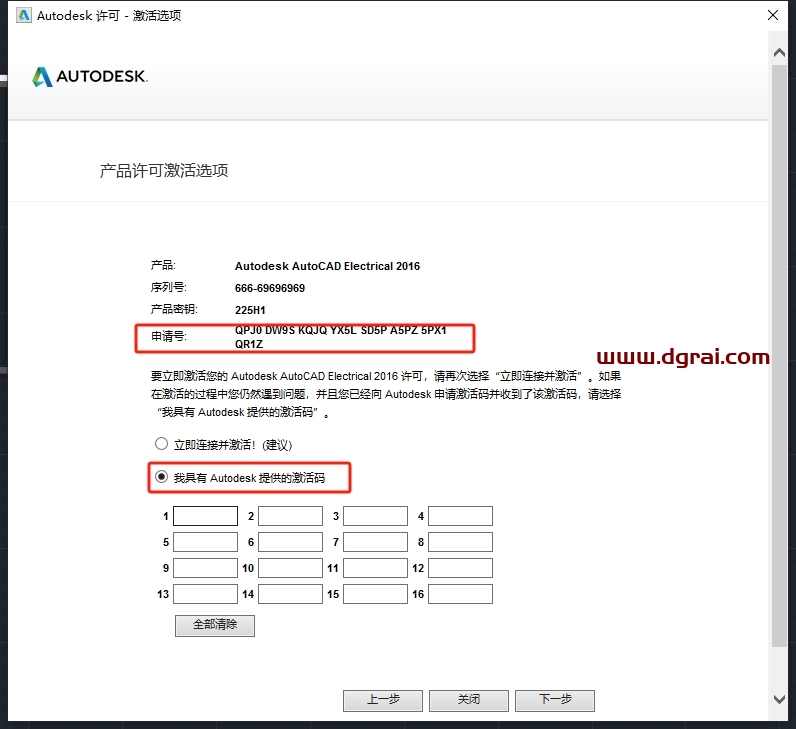The image size is (796, 729).
Task: Click the 关闭 close button
Action: point(469,701)
